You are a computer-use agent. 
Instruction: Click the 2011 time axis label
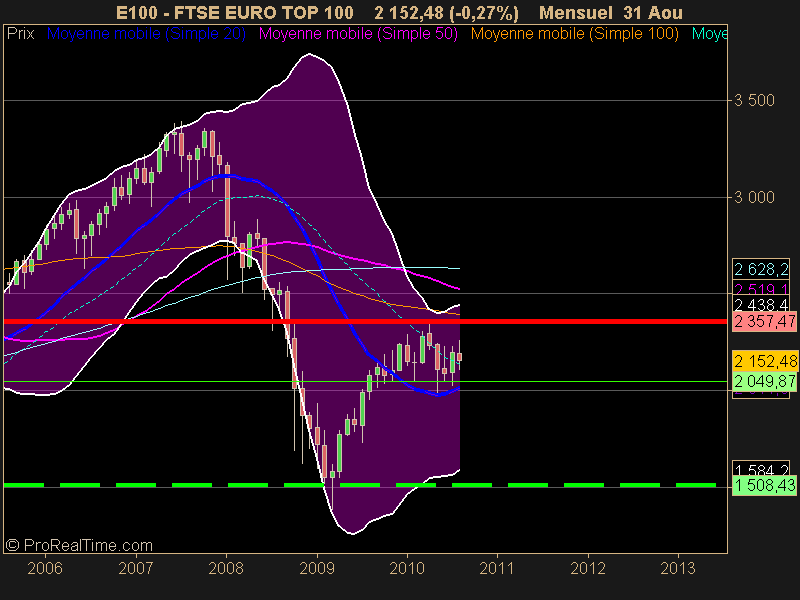(497, 568)
